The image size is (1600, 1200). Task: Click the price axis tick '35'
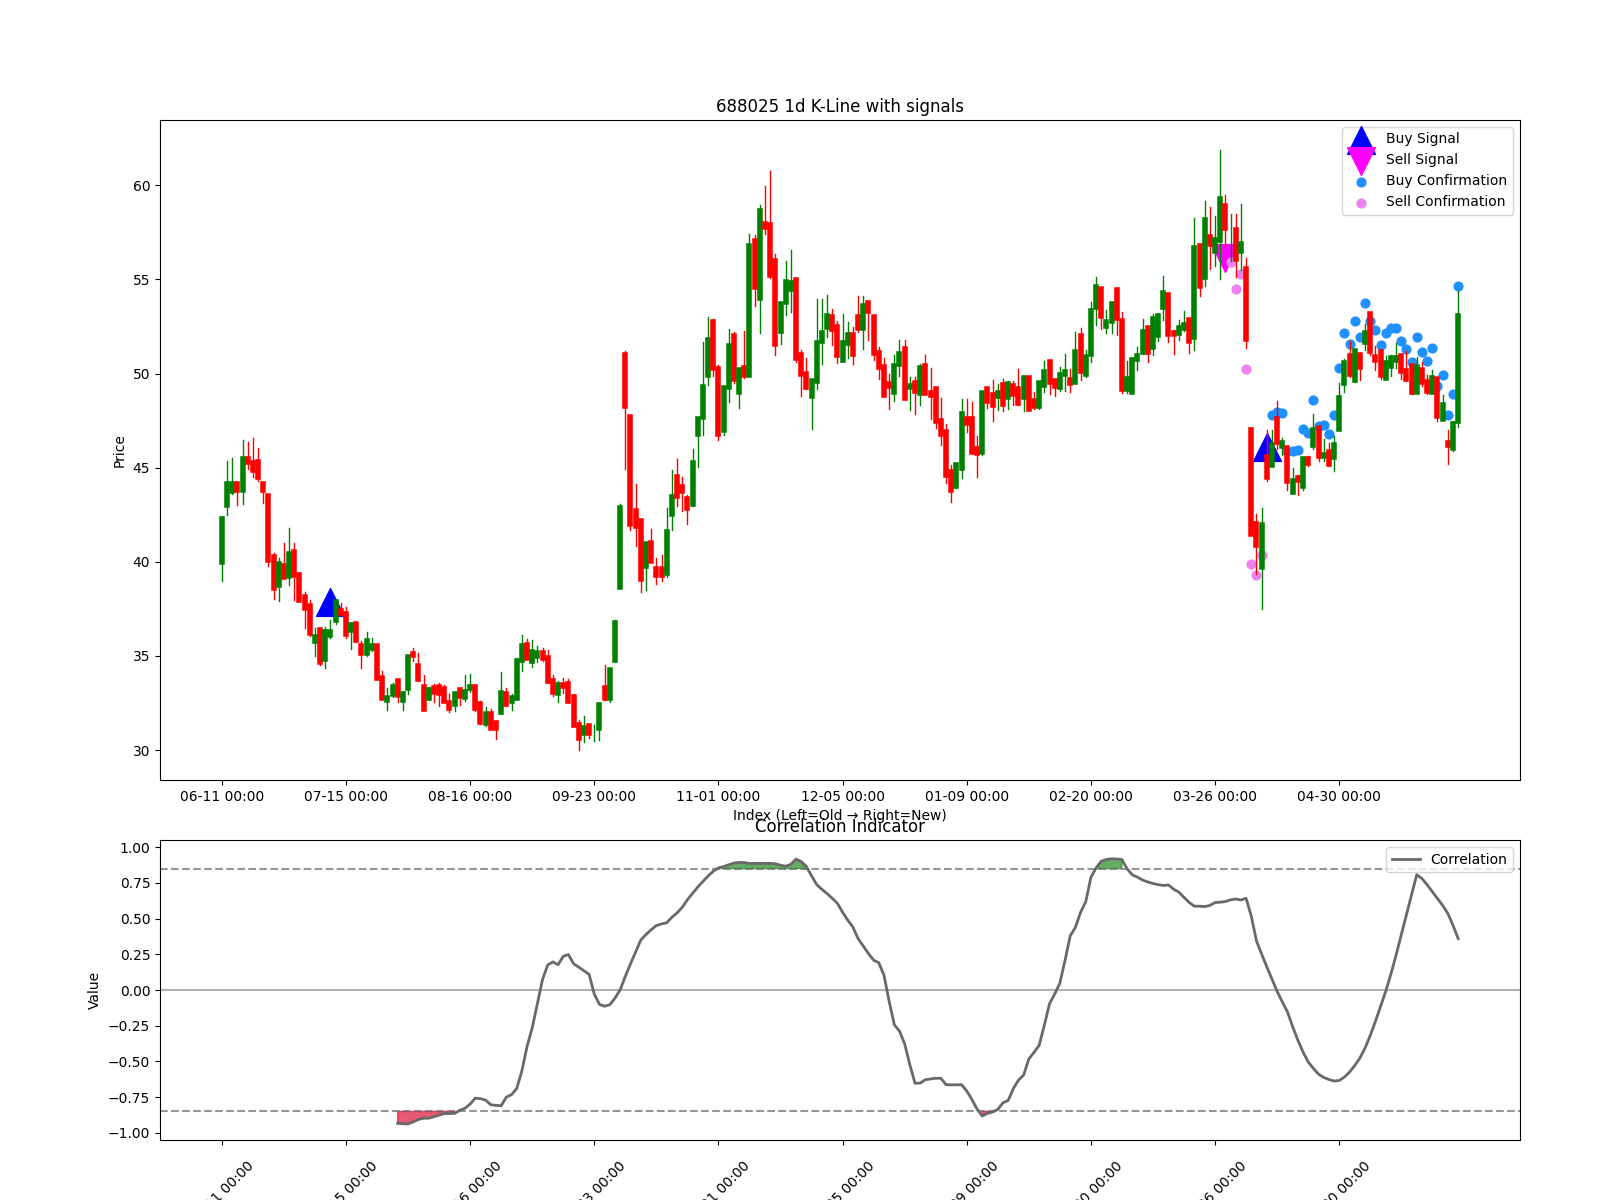(x=141, y=656)
